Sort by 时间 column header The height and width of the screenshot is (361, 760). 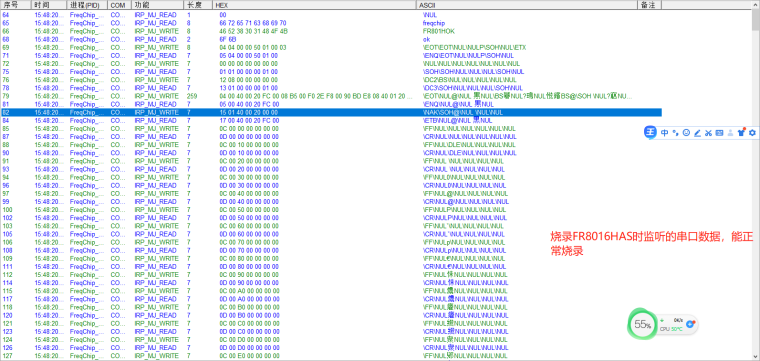[49, 4]
